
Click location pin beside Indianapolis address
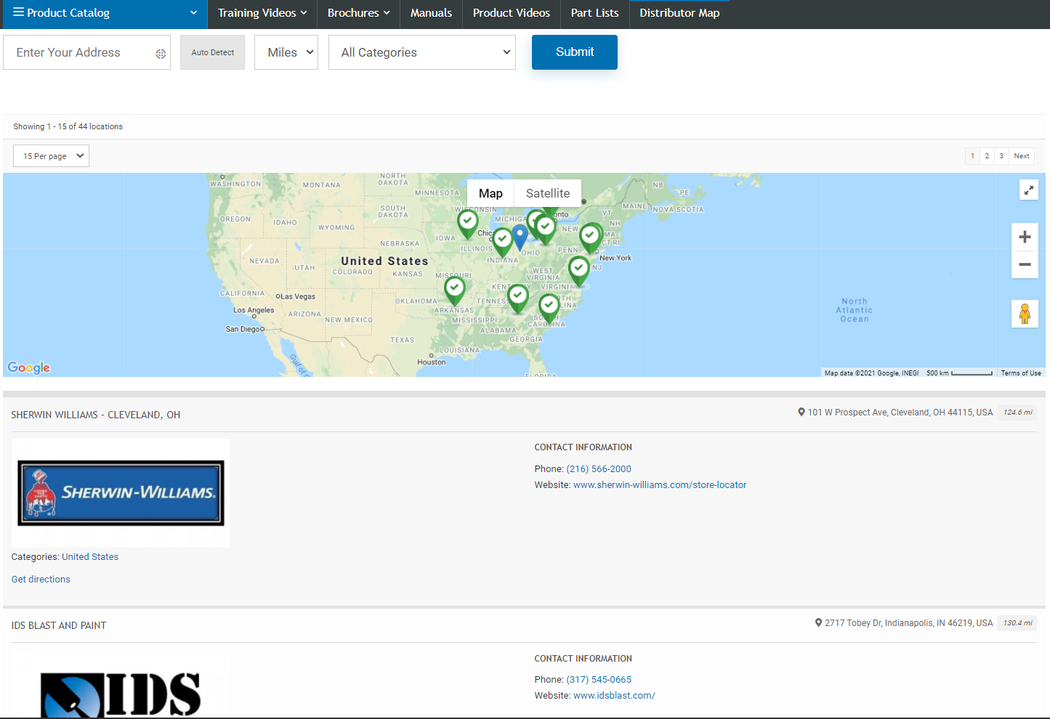pos(818,623)
